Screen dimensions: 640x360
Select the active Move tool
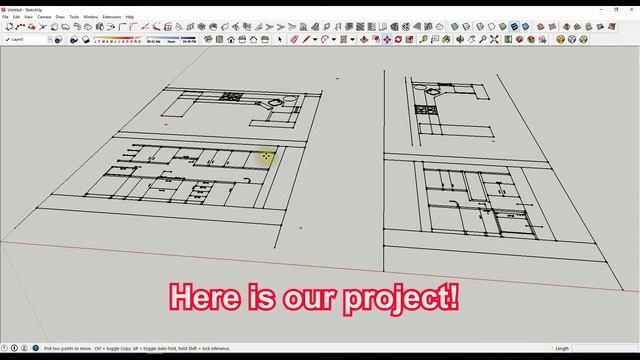387,40
